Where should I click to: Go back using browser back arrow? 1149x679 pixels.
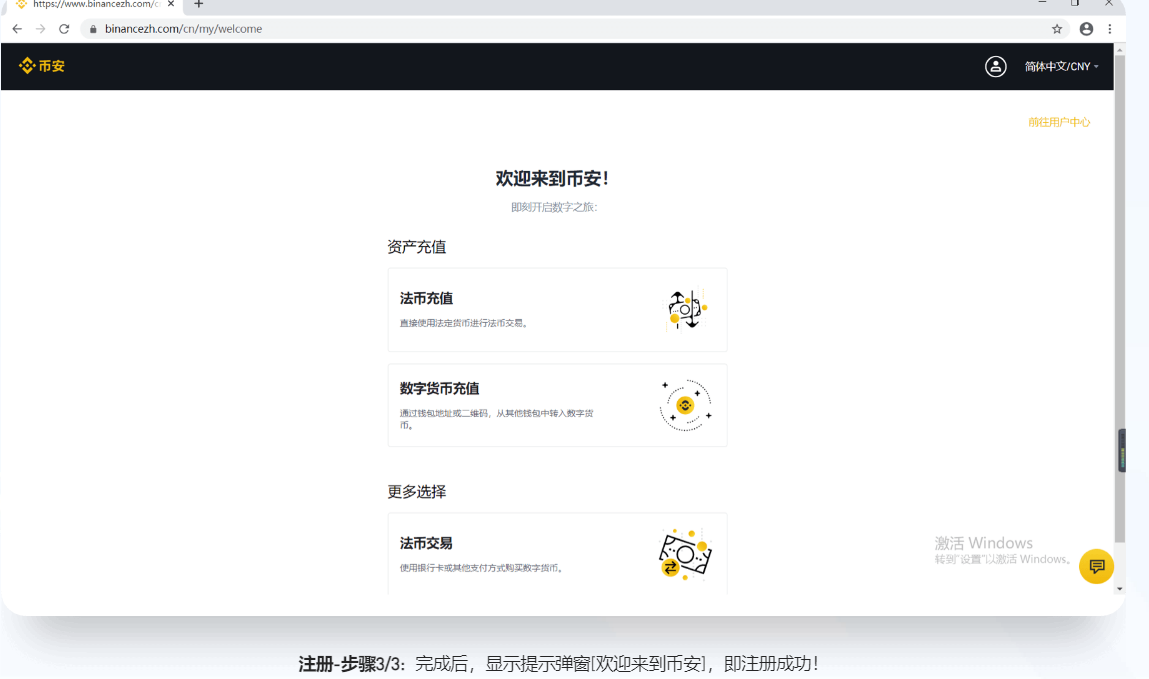click(x=17, y=29)
